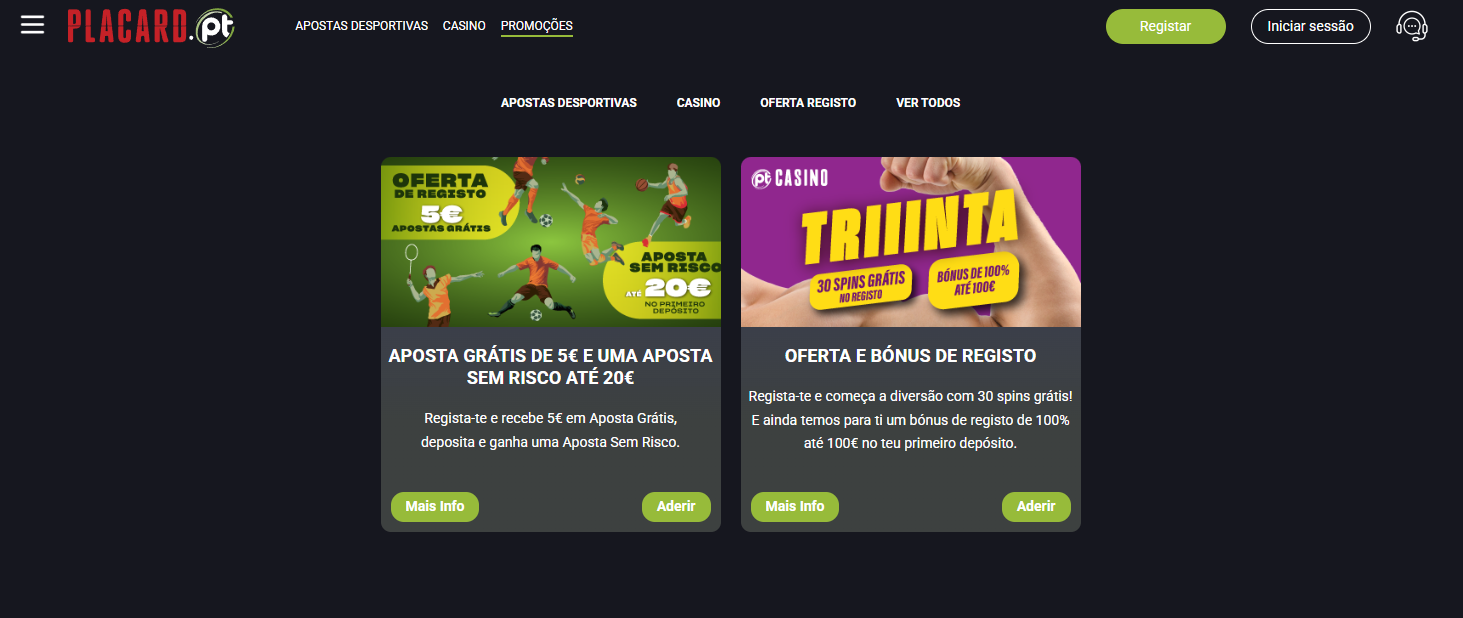Screen dimensions: 1463x618
Task: Click Mais Info on casino registration bonus
Action: (x=795, y=507)
